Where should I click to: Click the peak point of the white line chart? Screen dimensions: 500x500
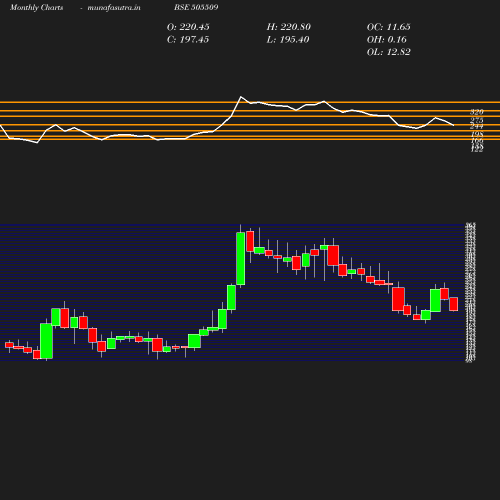pos(241,97)
